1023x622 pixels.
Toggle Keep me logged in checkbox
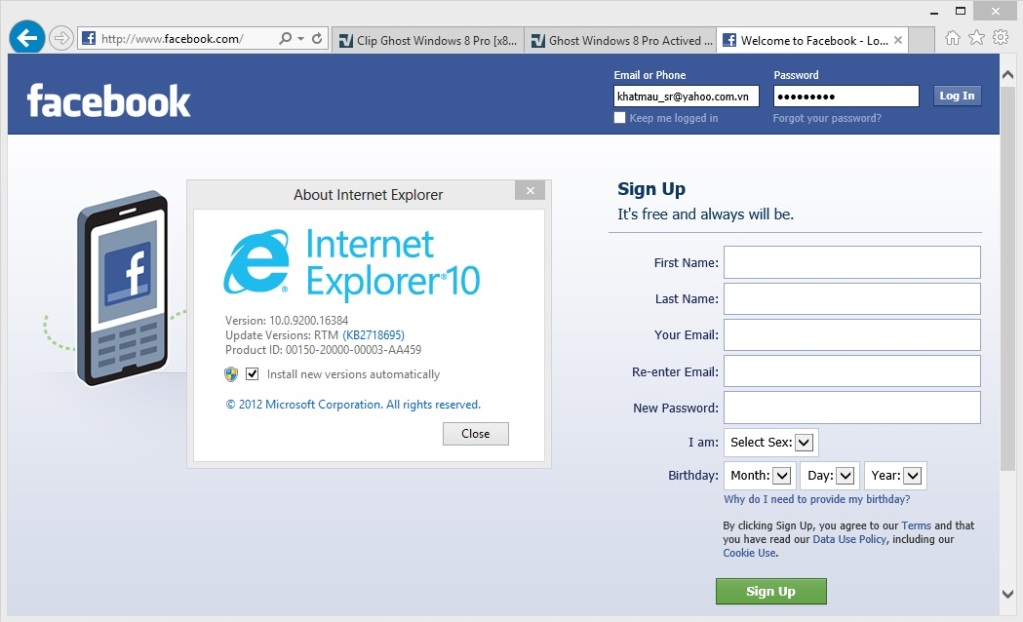[x=619, y=118]
